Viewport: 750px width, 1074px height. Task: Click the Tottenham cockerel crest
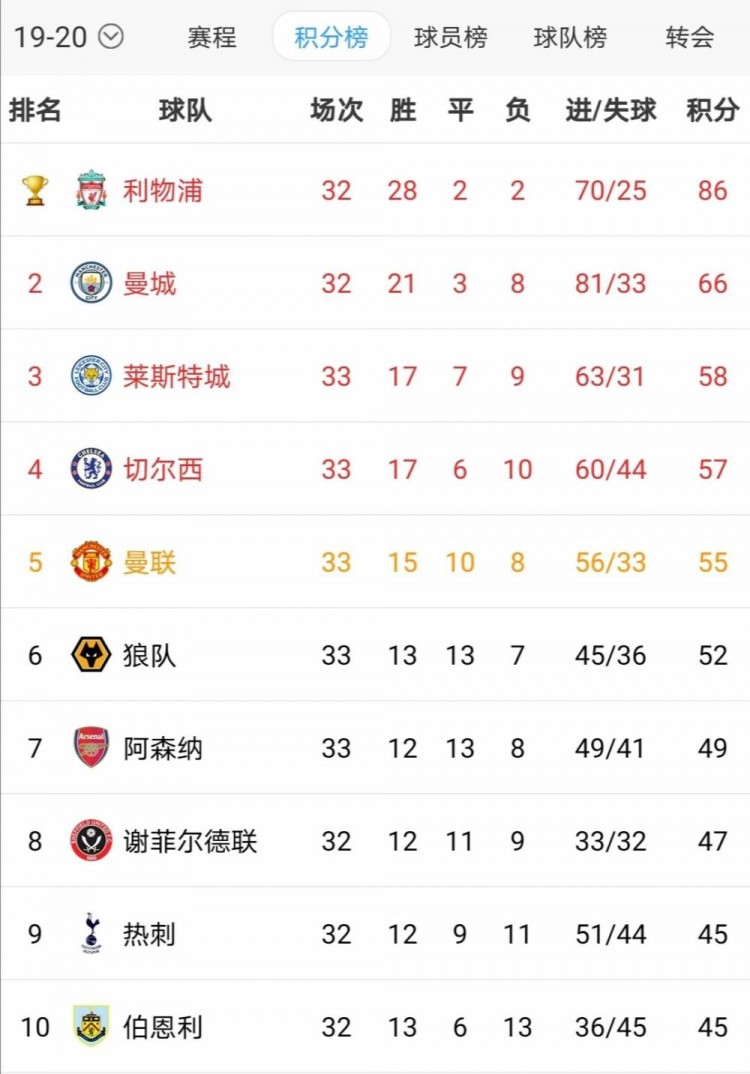click(x=91, y=933)
